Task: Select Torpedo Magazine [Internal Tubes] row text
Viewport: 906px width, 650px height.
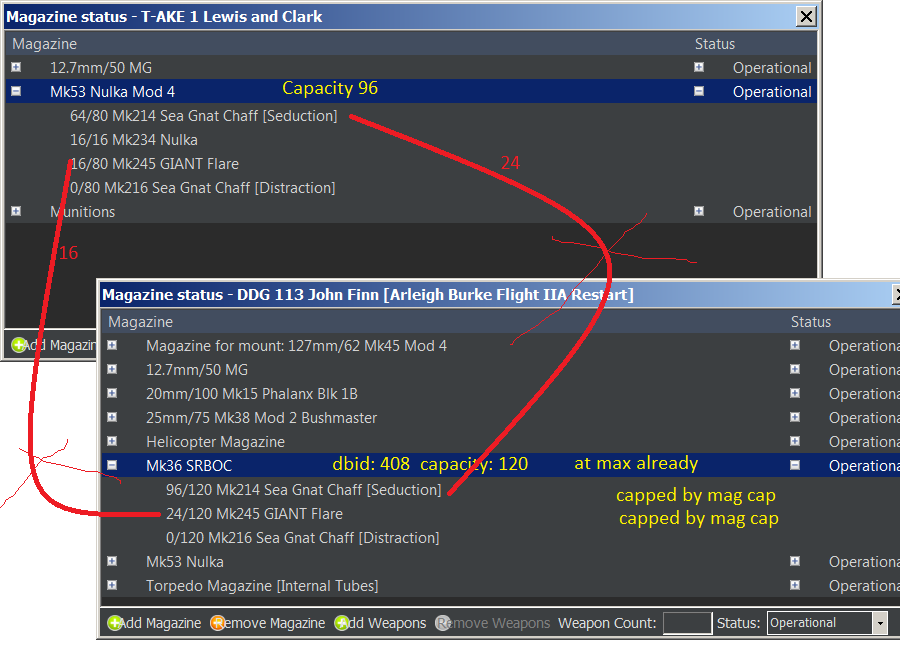Action: [x=262, y=585]
